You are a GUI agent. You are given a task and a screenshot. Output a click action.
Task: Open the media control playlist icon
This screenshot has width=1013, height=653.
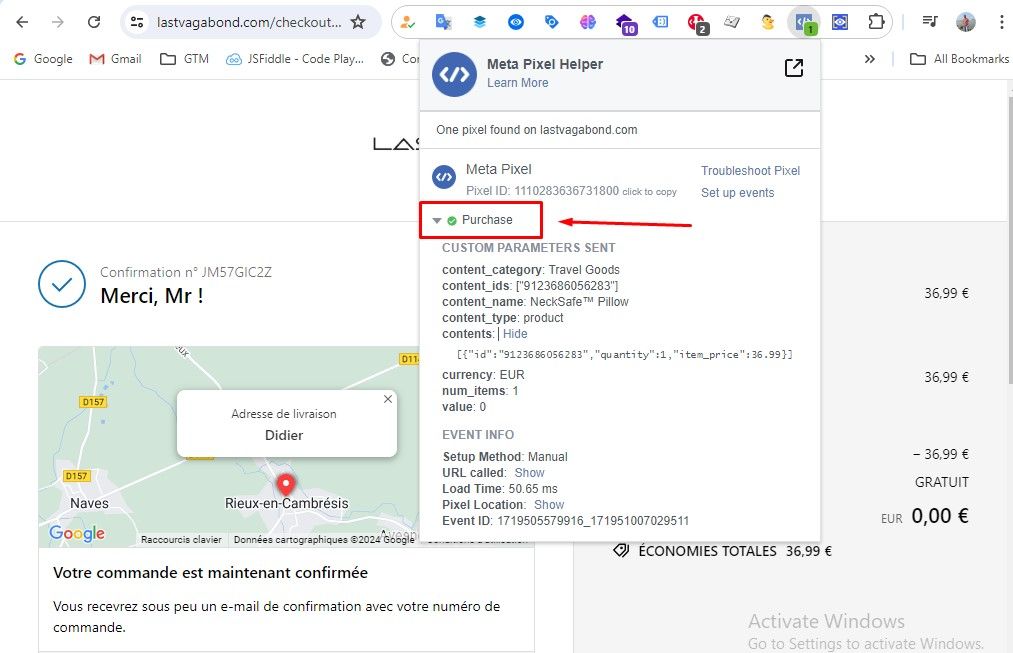pos(930,22)
